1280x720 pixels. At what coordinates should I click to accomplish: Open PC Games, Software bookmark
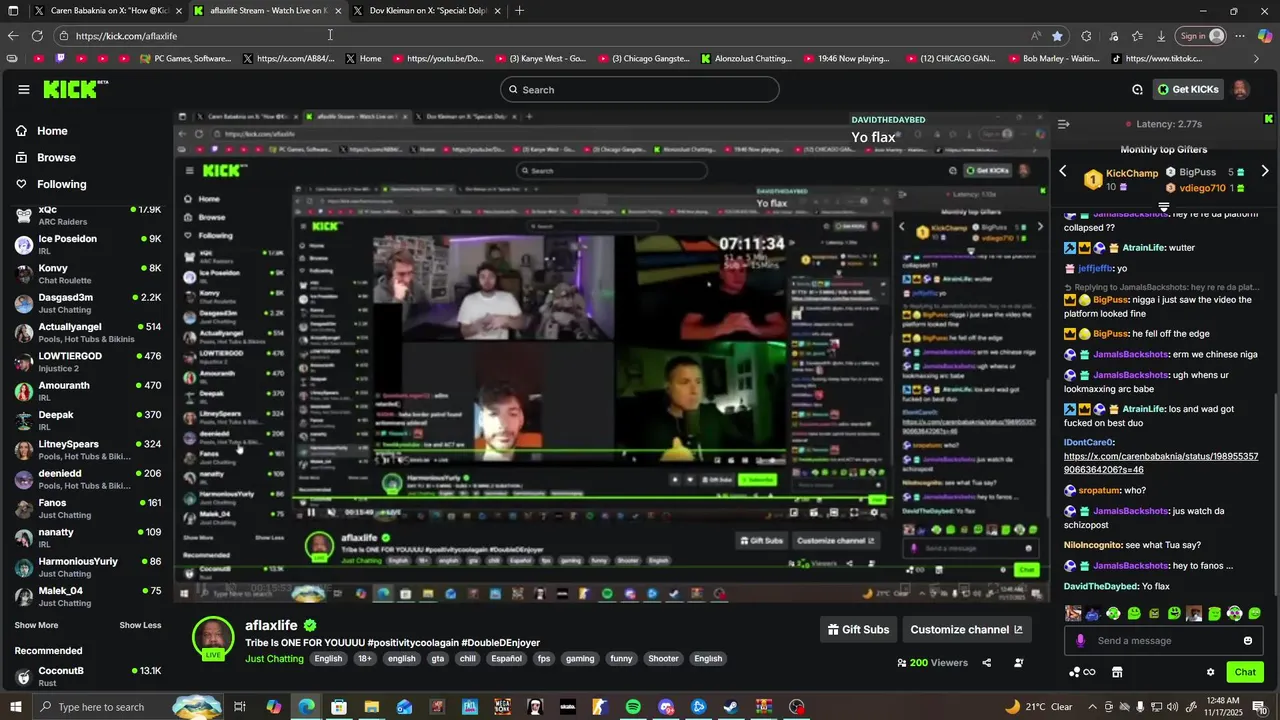[184, 59]
